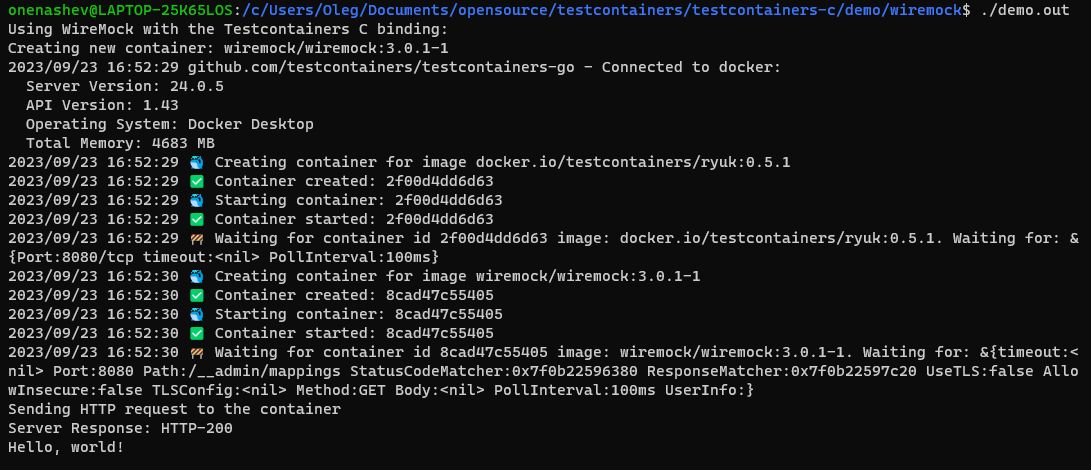Click the 'onenashev@LAPTOP-25K65LOS' prompt user text

[x=121, y=10]
